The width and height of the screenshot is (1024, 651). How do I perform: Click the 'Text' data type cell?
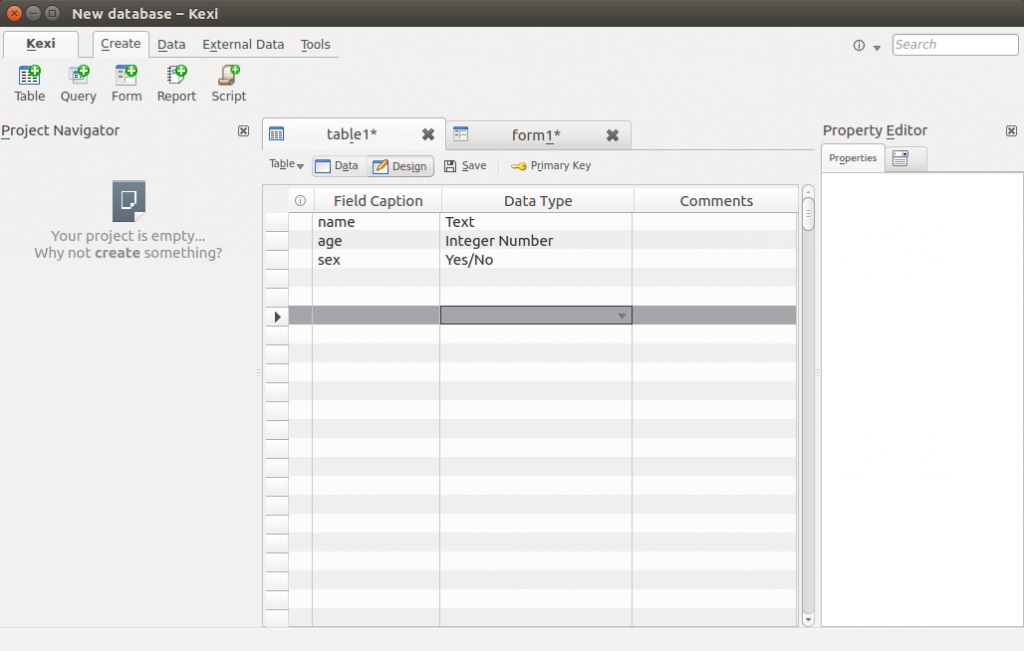coord(536,222)
